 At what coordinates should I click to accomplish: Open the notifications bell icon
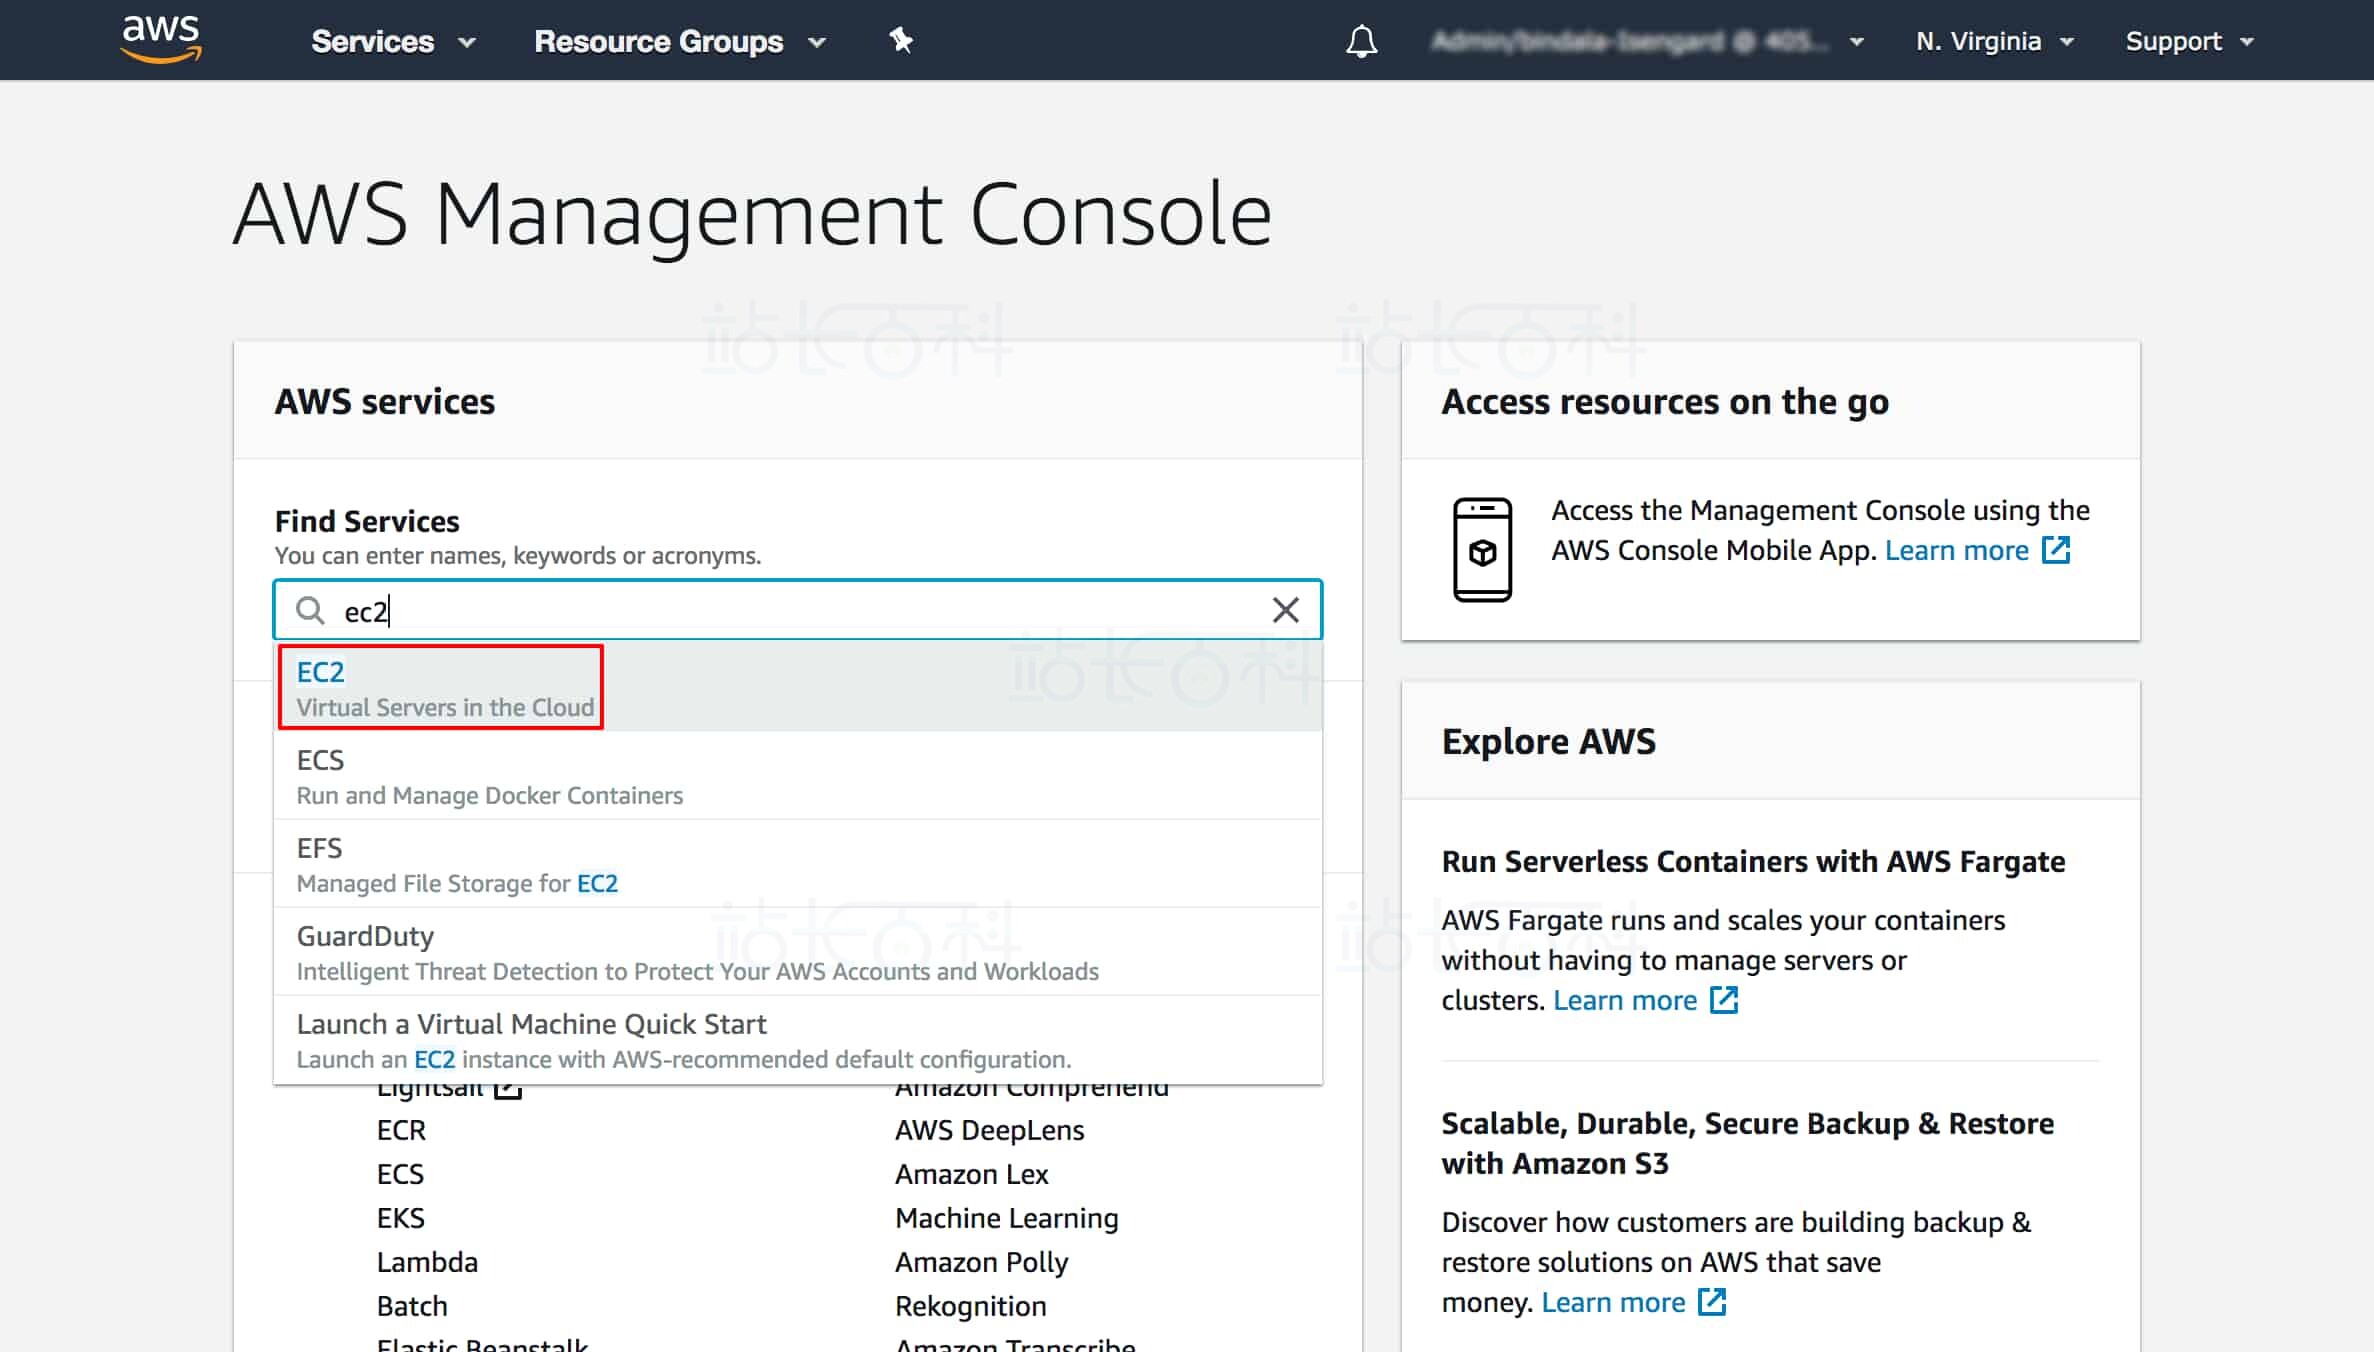(x=1361, y=41)
